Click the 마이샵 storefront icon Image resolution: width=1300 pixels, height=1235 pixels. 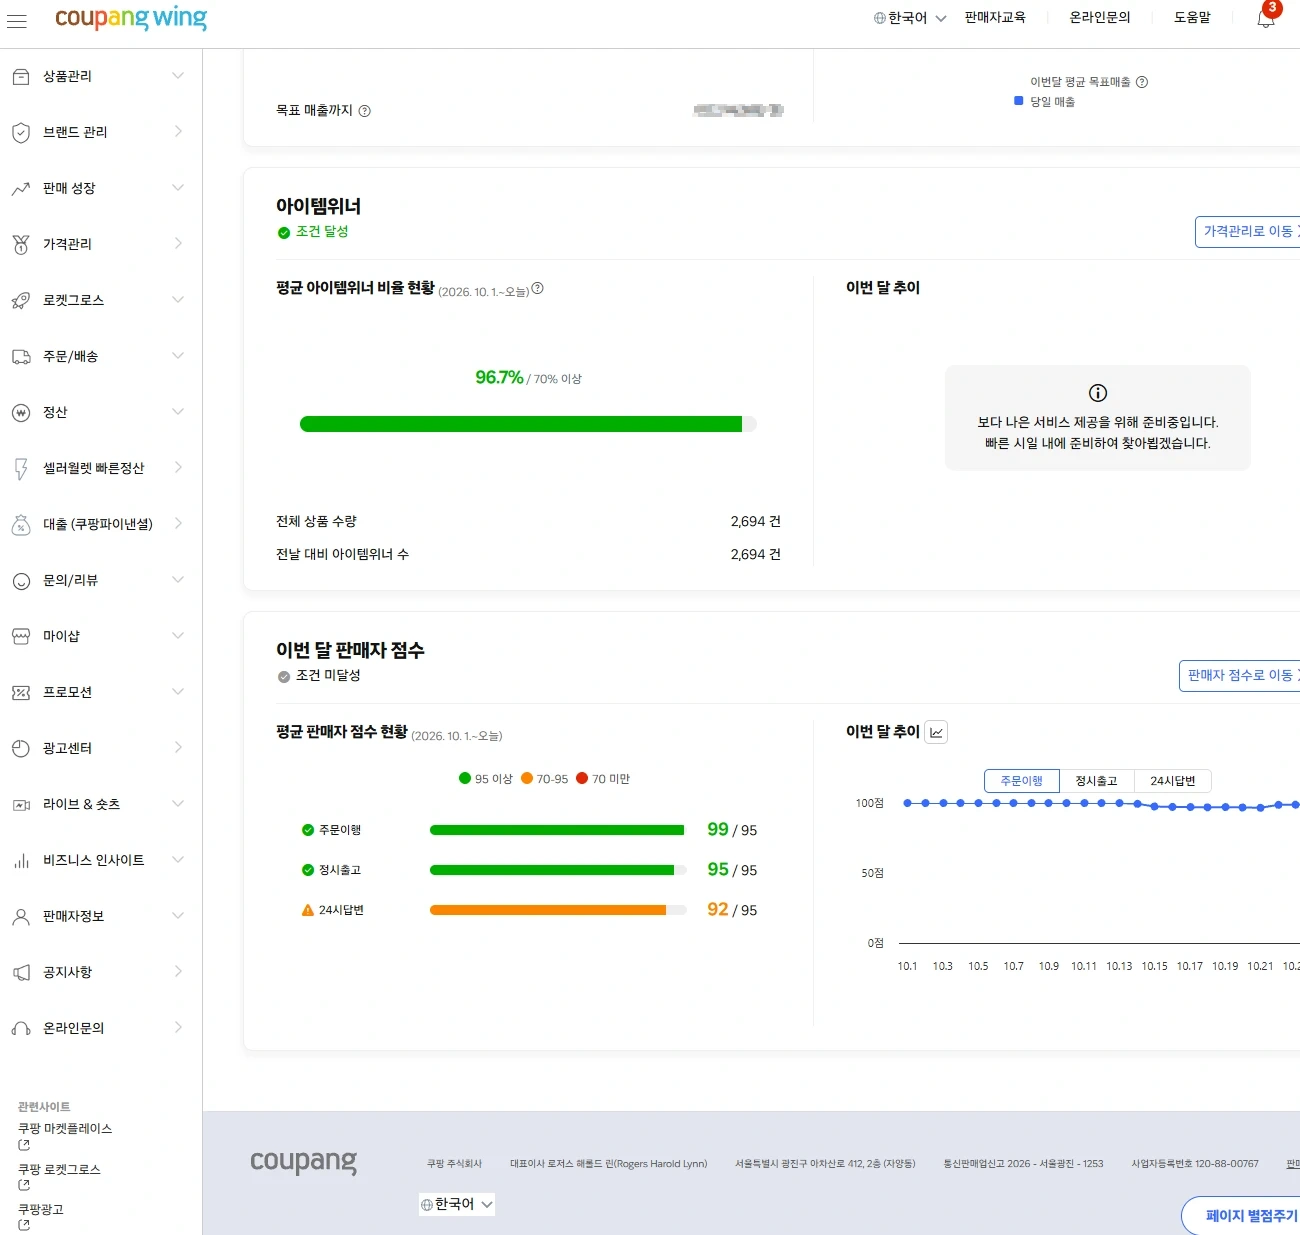coord(21,636)
